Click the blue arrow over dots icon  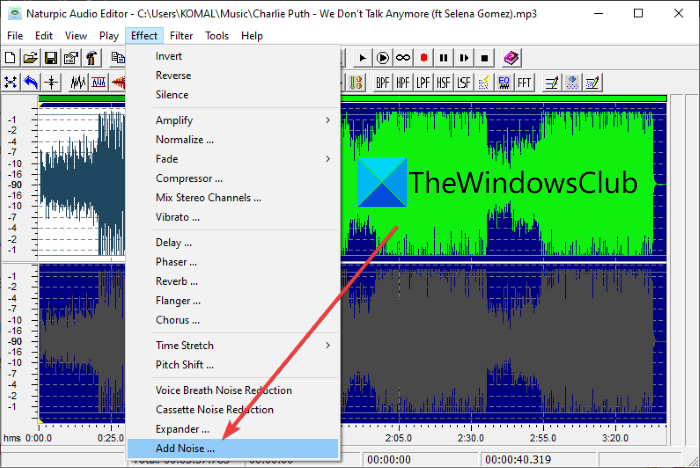click(572, 83)
